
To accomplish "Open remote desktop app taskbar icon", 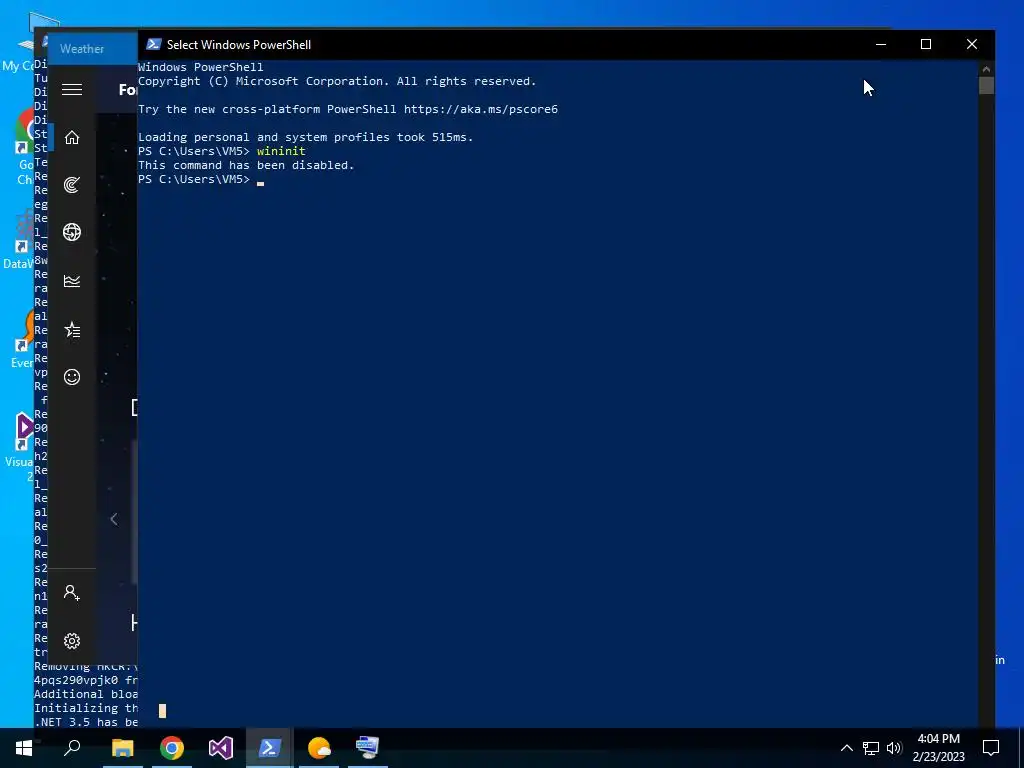I will tap(368, 748).
